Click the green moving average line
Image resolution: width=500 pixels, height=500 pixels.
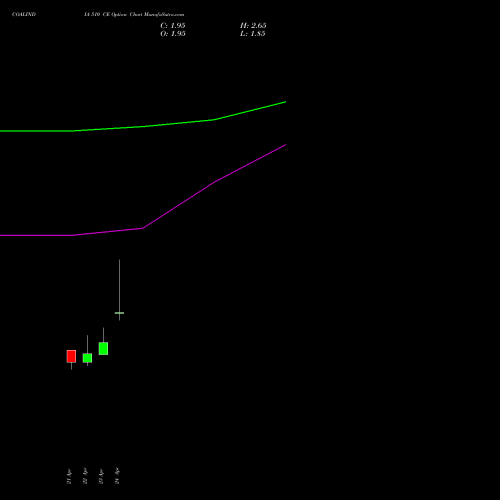(143, 126)
